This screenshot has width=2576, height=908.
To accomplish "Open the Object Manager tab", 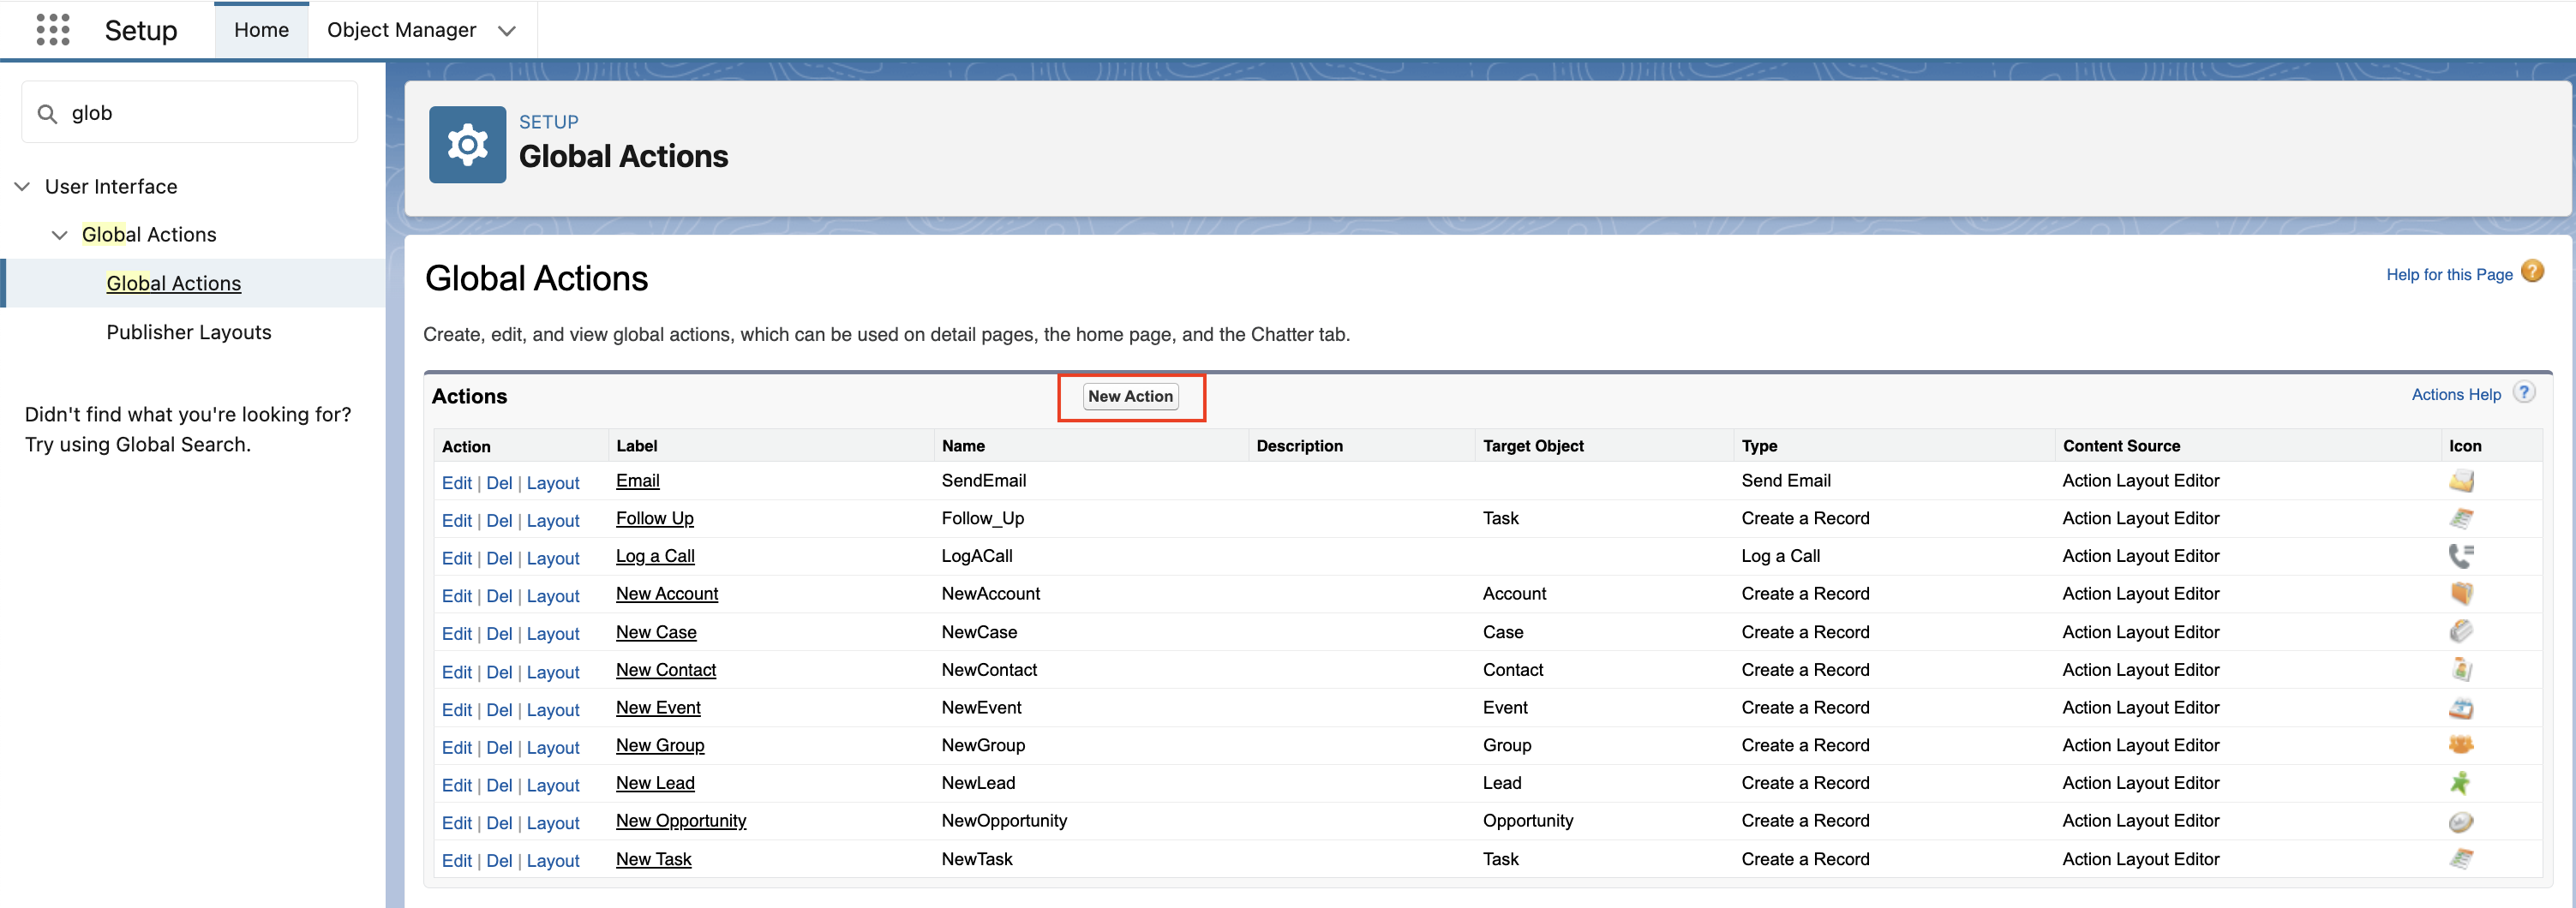I will (x=401, y=30).
